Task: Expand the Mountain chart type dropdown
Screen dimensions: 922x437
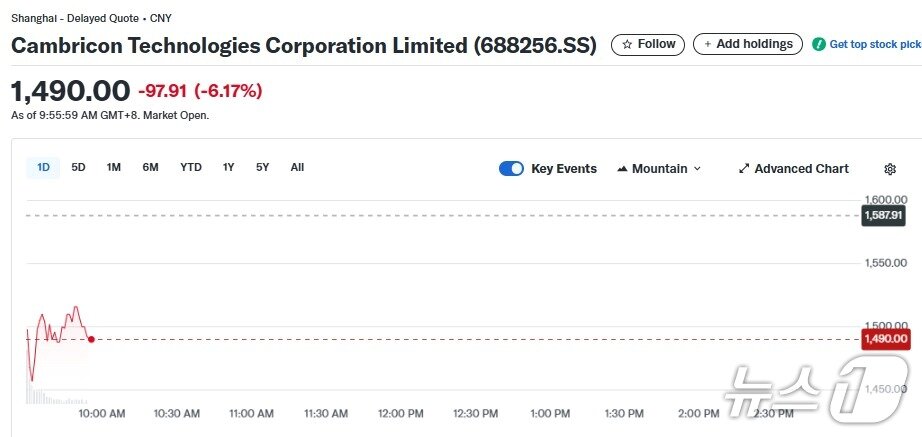Action: click(697, 169)
